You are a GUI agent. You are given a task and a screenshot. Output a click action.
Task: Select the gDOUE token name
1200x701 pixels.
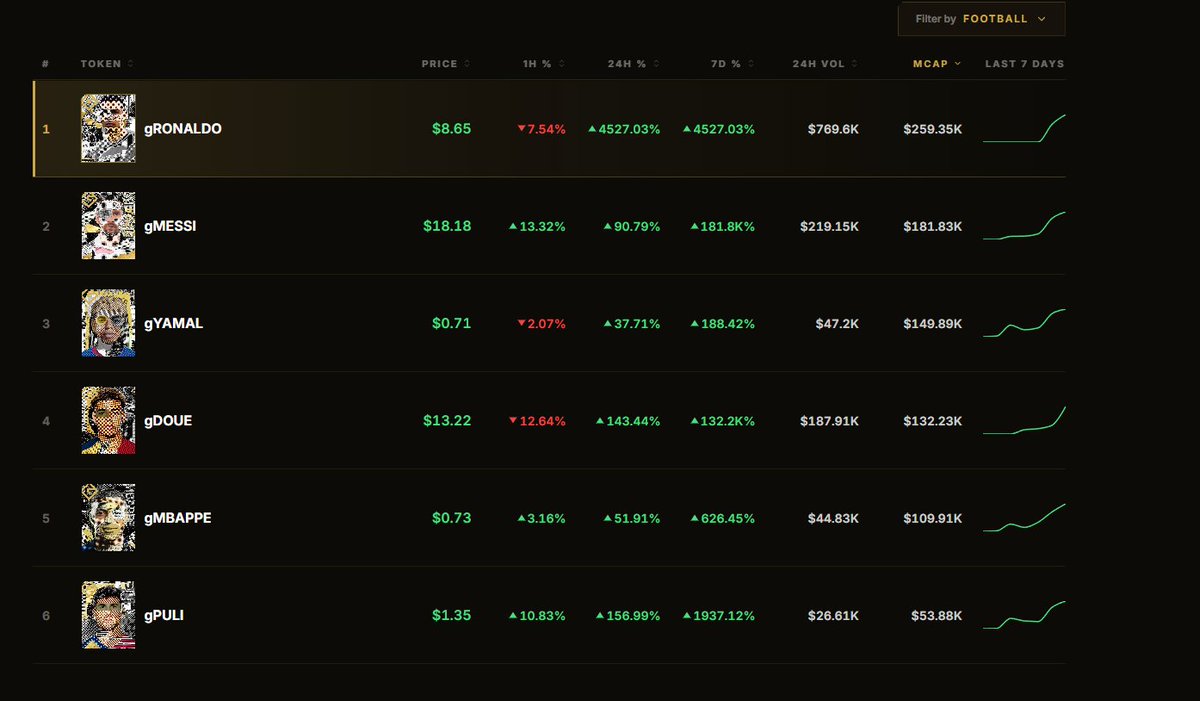pyautogui.click(x=168, y=421)
